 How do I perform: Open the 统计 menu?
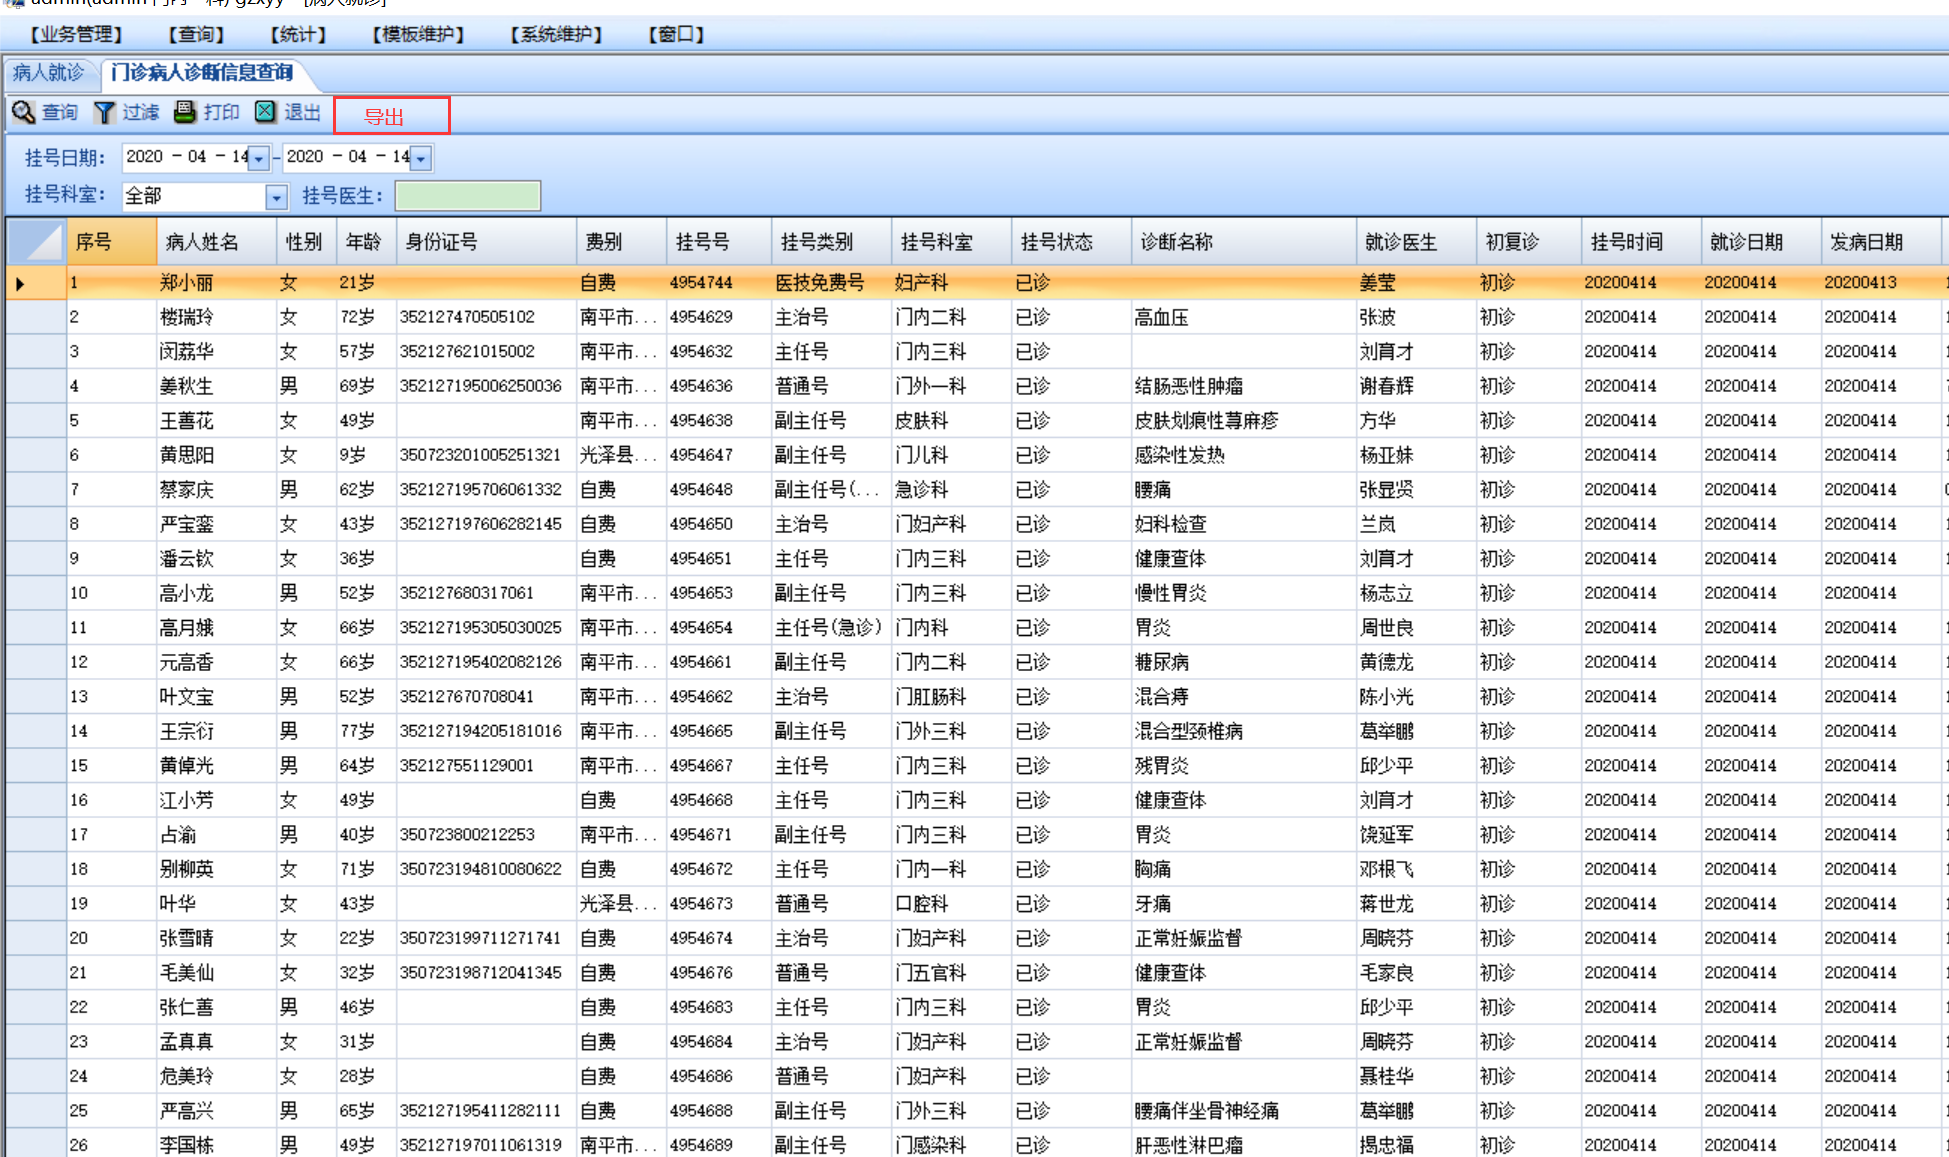click(298, 35)
